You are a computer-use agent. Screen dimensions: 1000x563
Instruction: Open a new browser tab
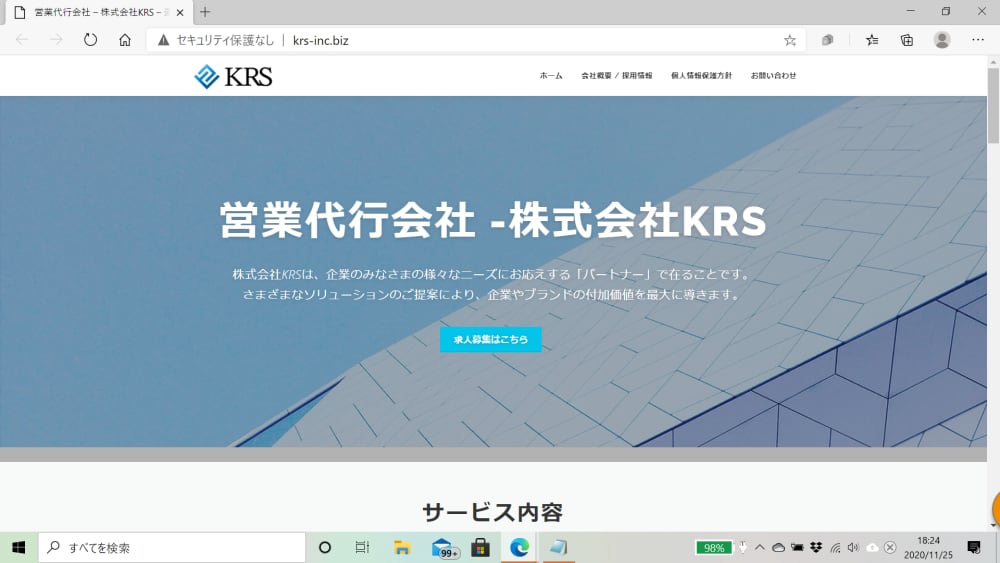tap(205, 12)
